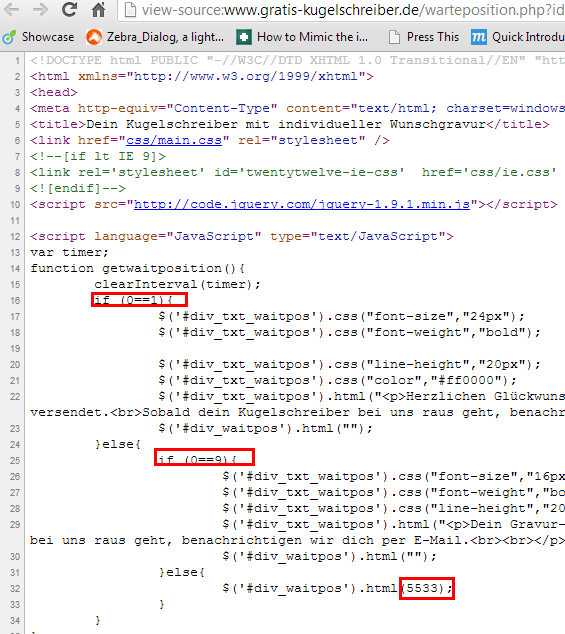Click the 'Herzlichen Glückwuns' html line
The height and width of the screenshot is (634, 565).
coord(362,396)
